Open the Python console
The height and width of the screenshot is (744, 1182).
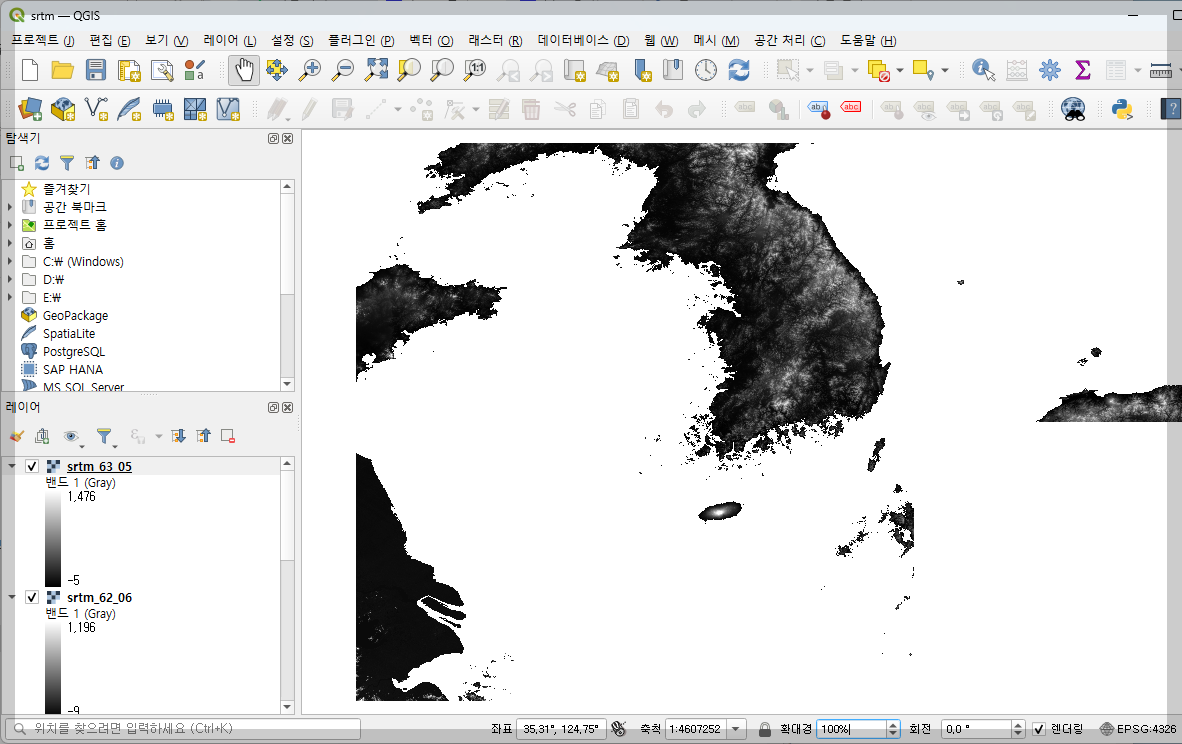tap(1121, 108)
